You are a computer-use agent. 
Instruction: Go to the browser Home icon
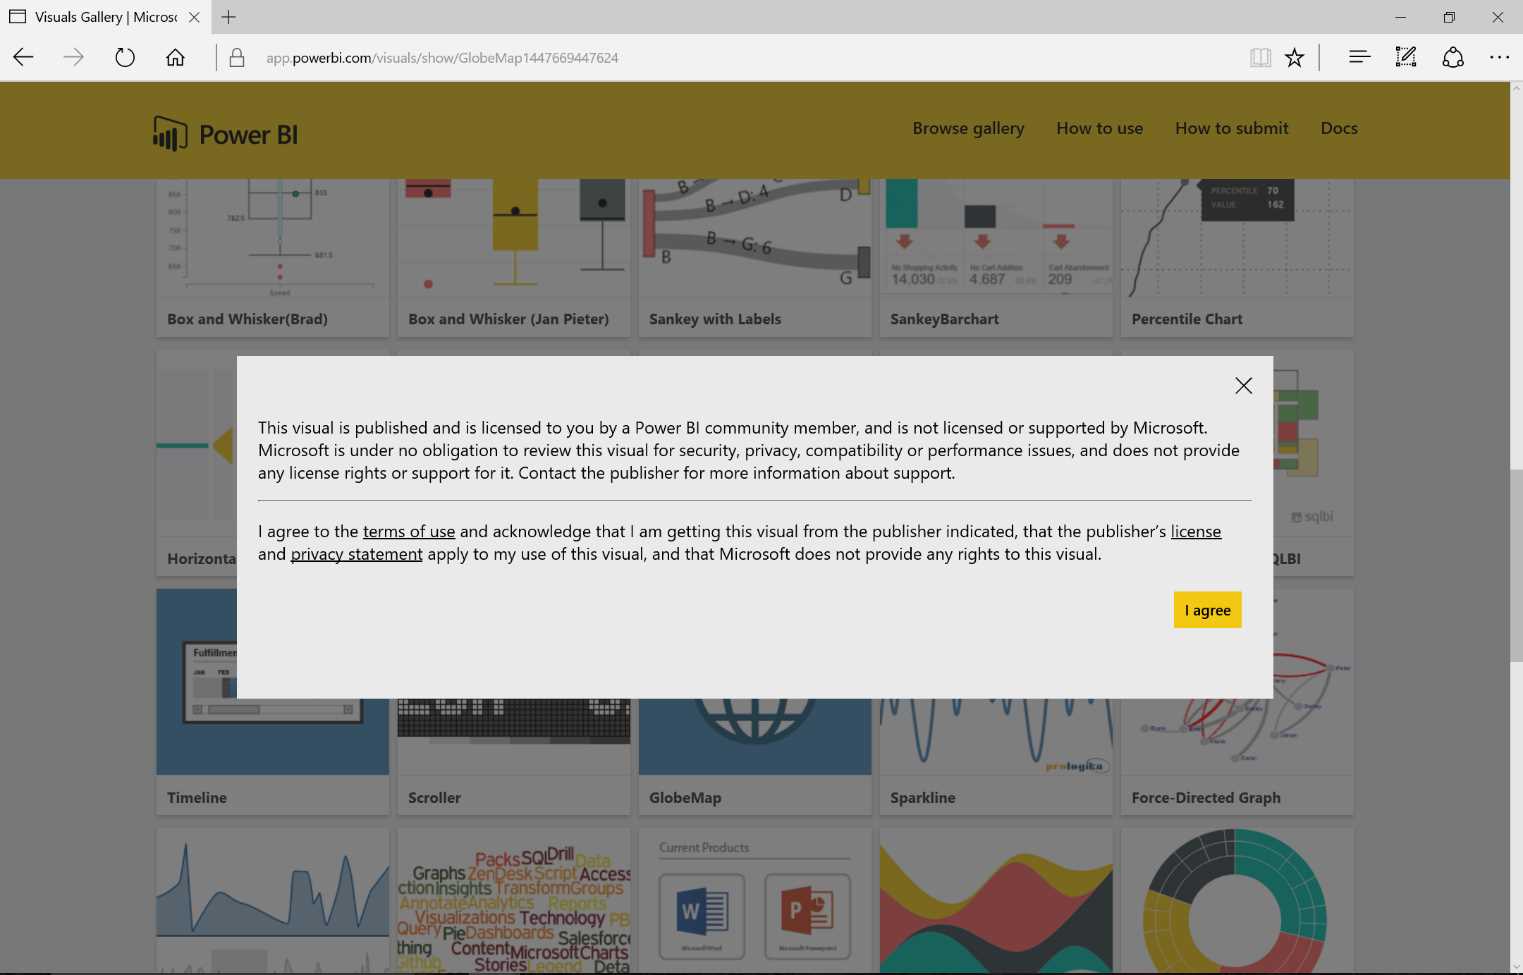pos(175,58)
